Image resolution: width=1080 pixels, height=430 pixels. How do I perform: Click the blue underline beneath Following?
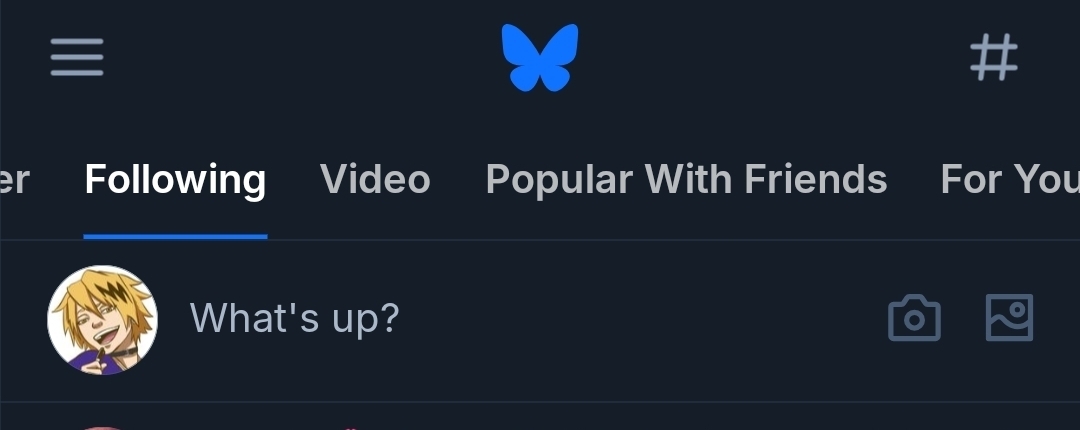(175, 236)
